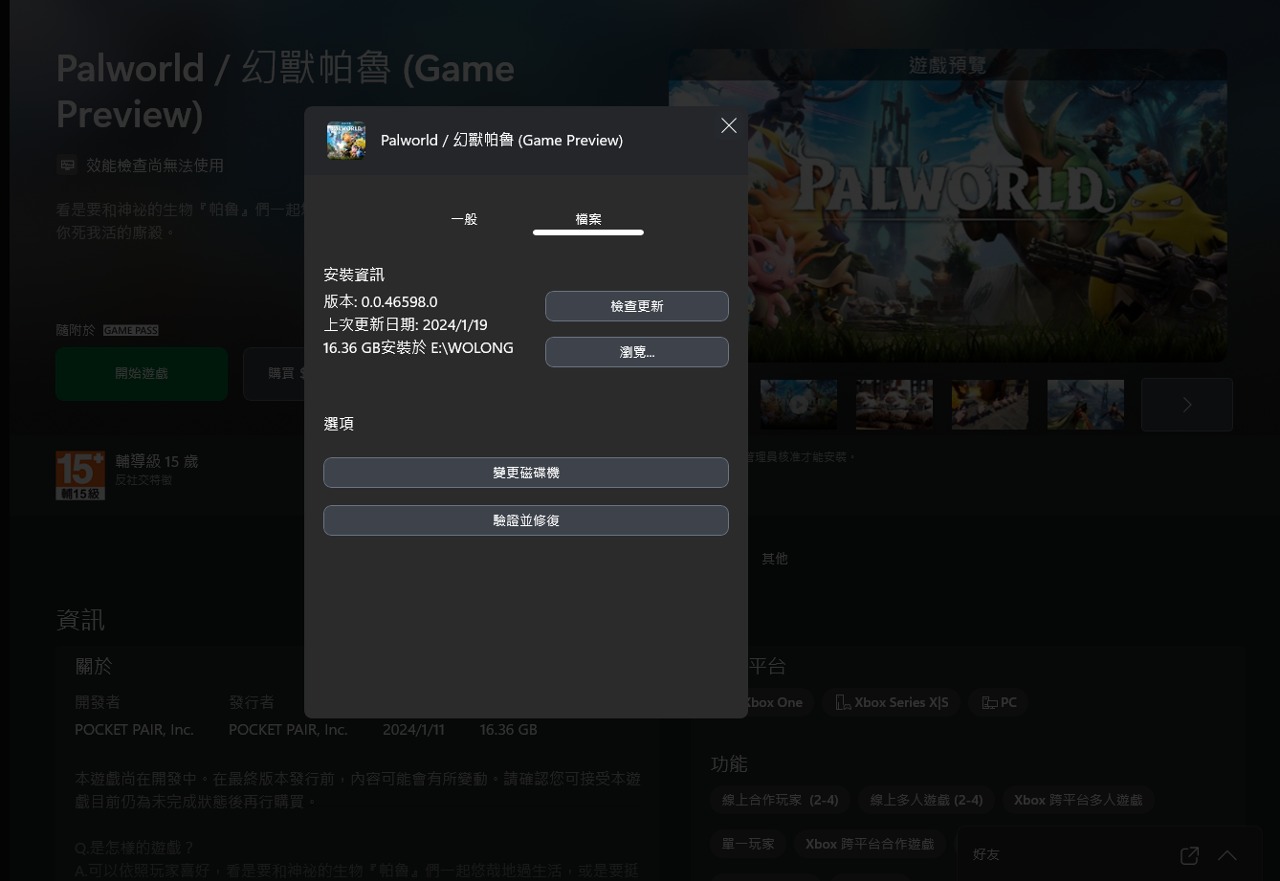Viewport: 1280px width, 881px height.
Task: Click the Palworld game icon in dialog header
Action: pyautogui.click(x=346, y=141)
